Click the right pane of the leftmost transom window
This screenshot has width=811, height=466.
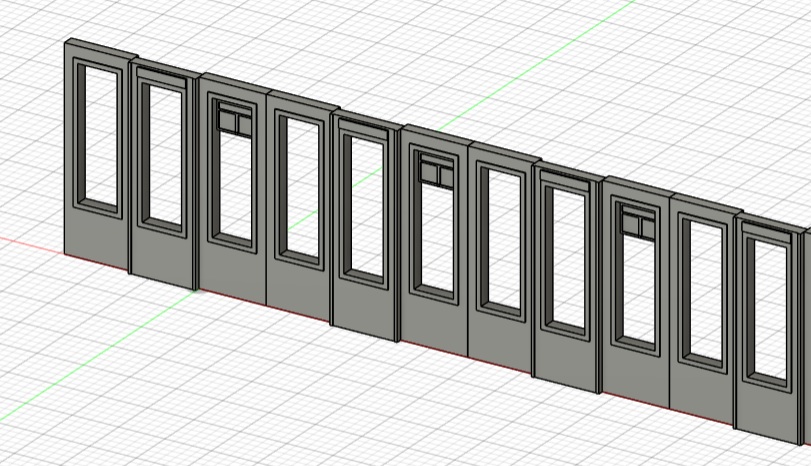tap(241, 124)
